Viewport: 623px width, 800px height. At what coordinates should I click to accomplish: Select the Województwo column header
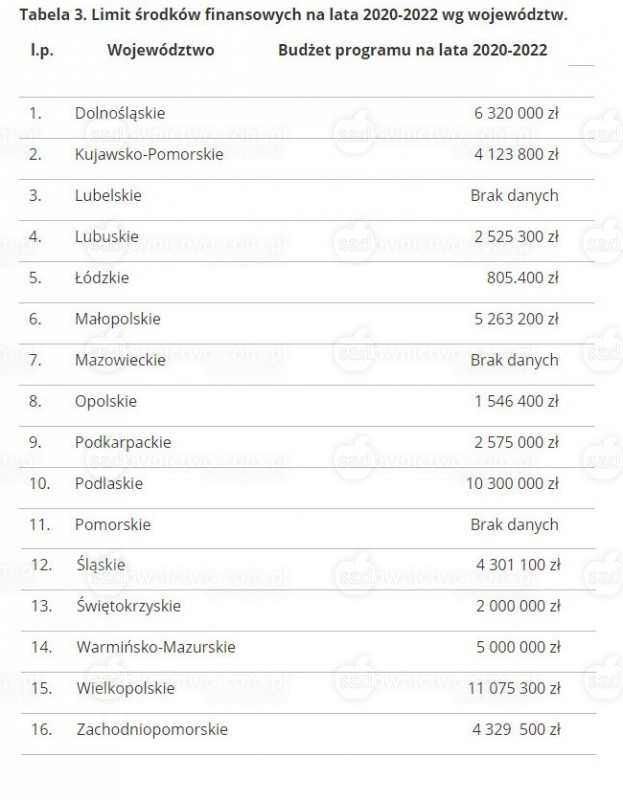coord(161,50)
